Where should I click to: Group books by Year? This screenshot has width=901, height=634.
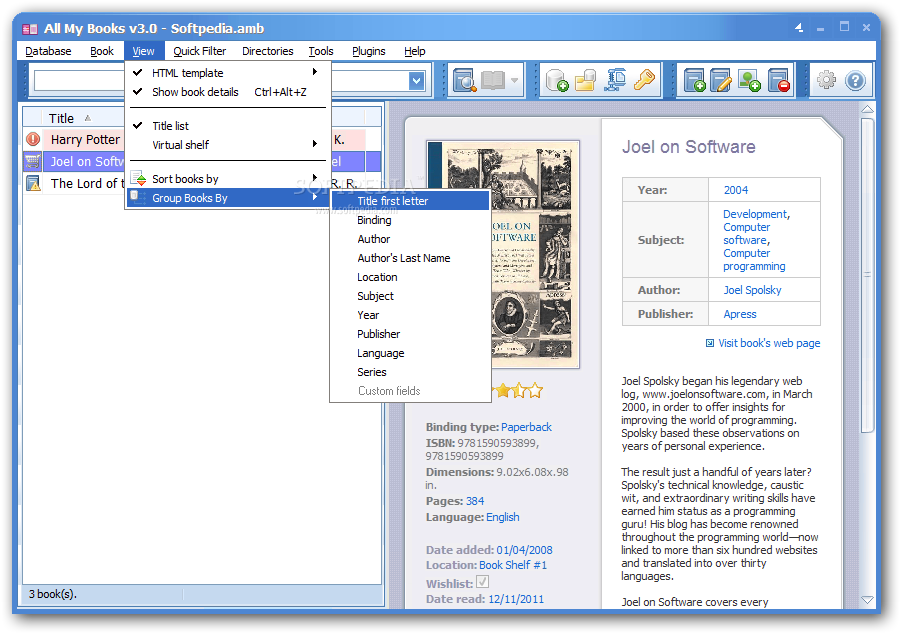coord(410,315)
